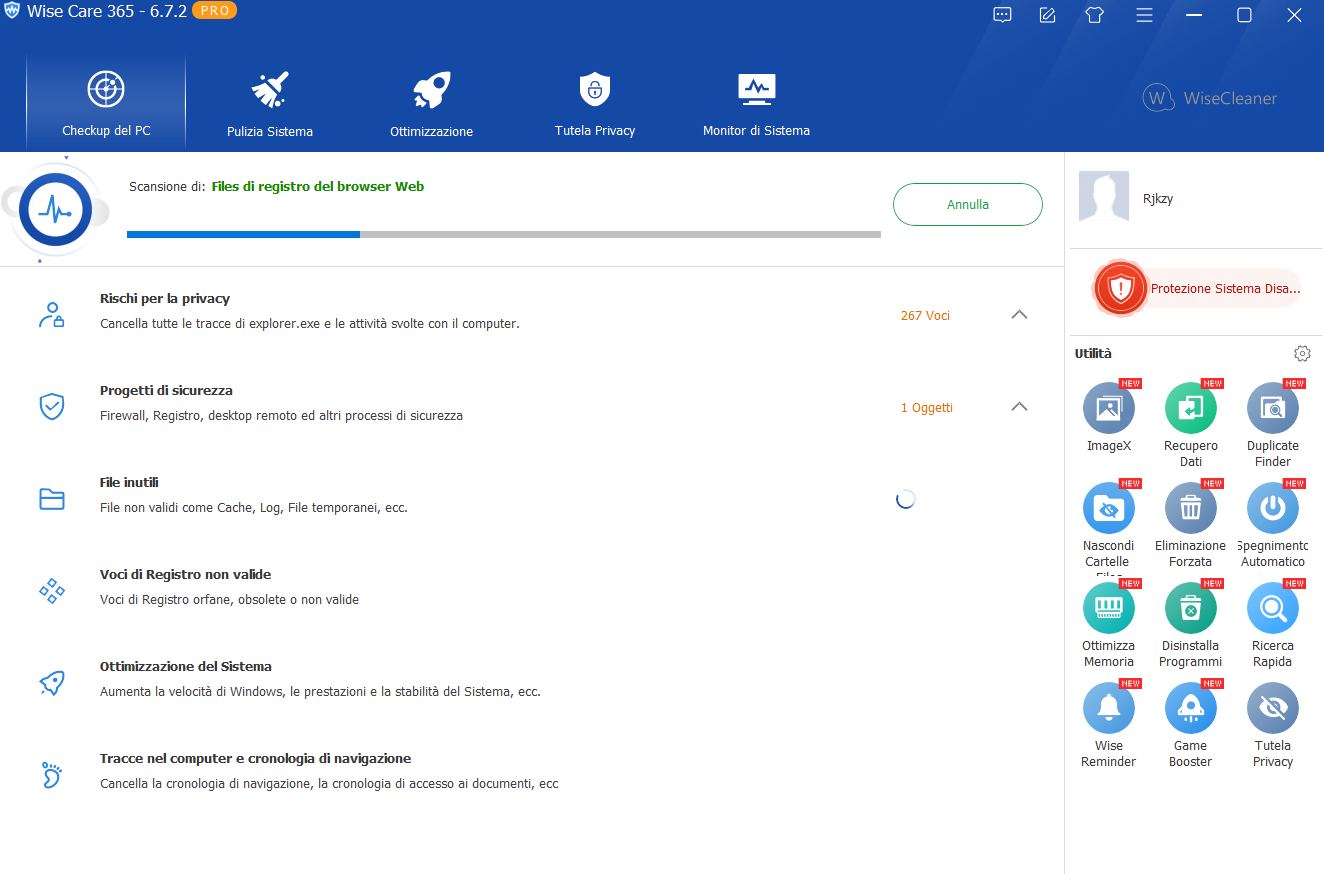Click the 1 Oggetti result

(x=927, y=407)
